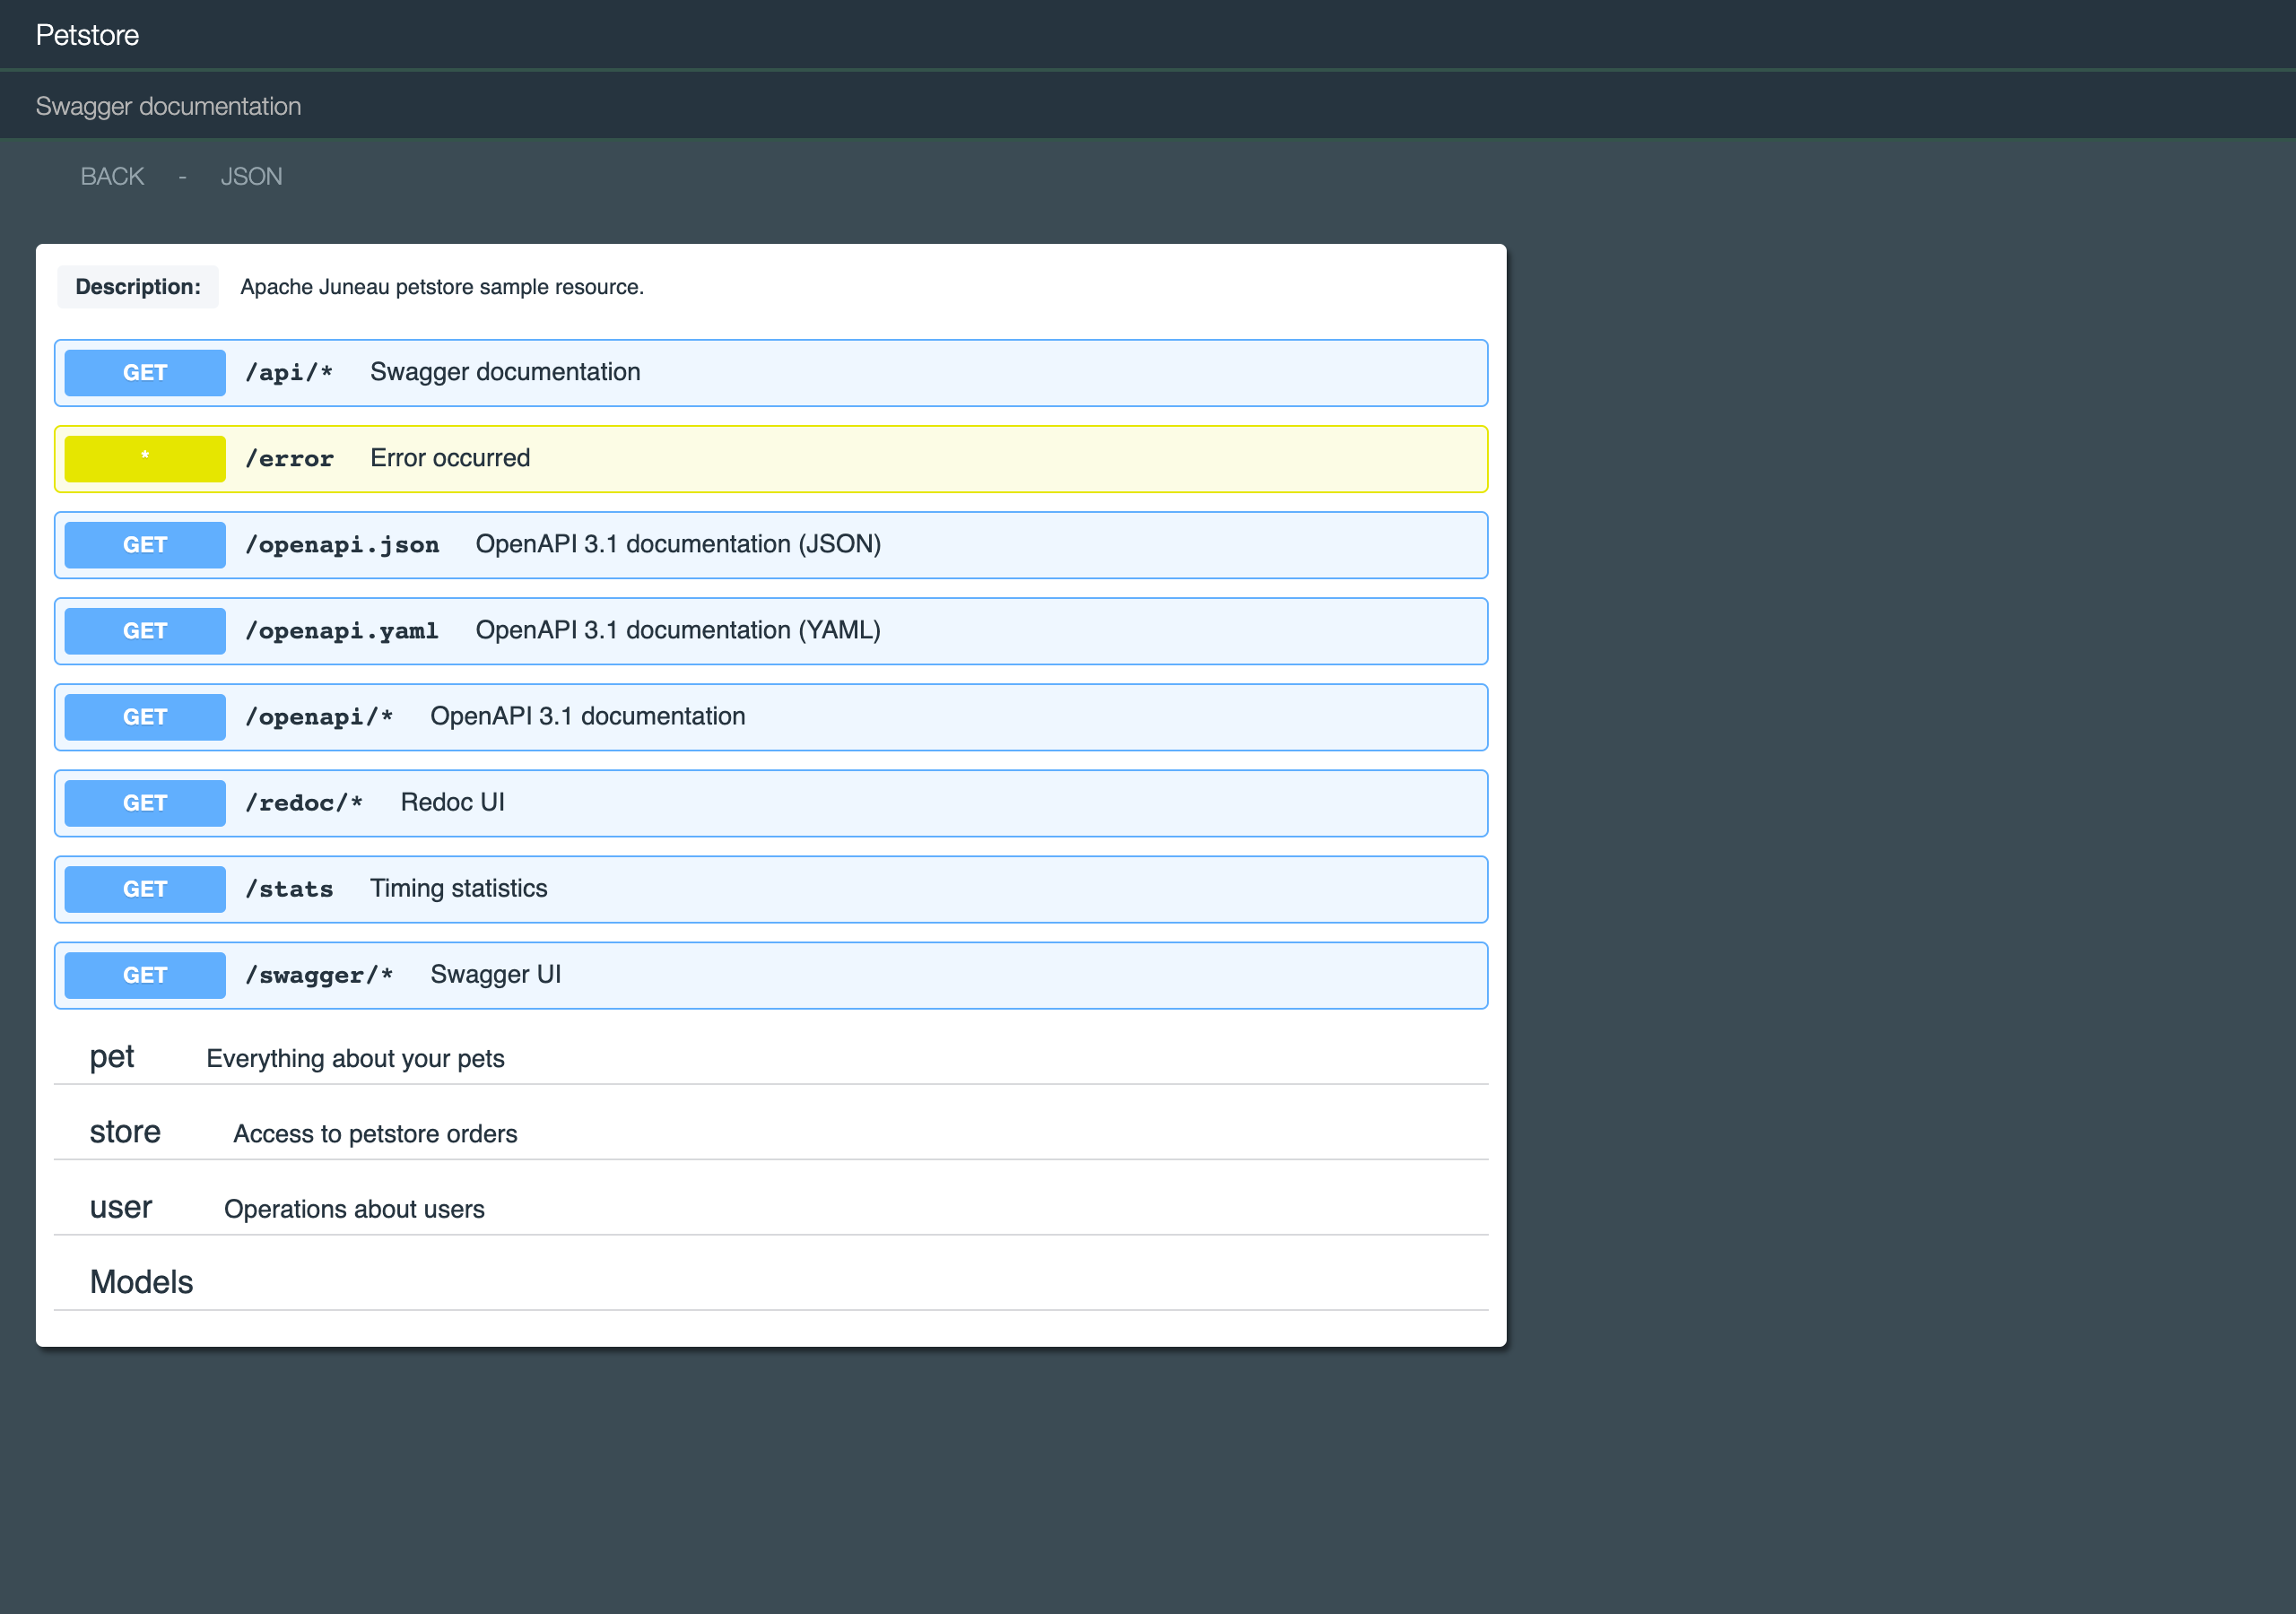Viewport: 2296px width, 1614px height.
Task: Click the 'Redoc UI' summary text
Action: pos(452,802)
